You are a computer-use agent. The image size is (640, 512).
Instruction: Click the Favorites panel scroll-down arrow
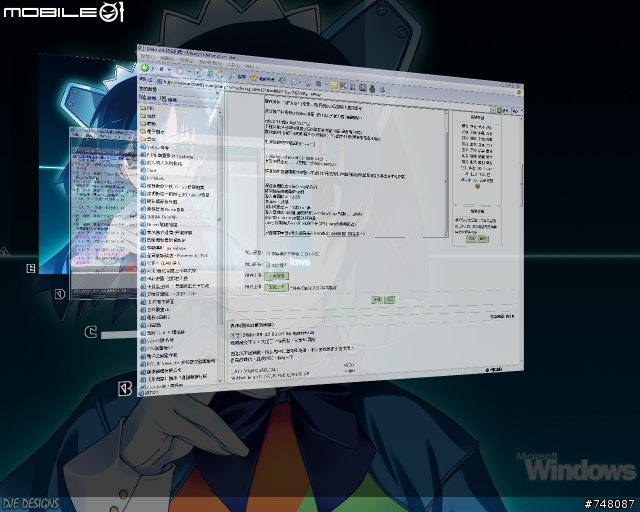220,380
